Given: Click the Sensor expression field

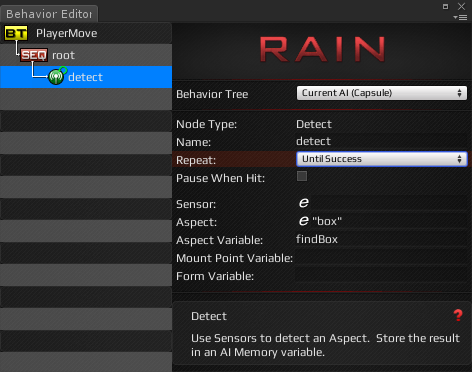Looking at the screenshot, I should (381, 203).
